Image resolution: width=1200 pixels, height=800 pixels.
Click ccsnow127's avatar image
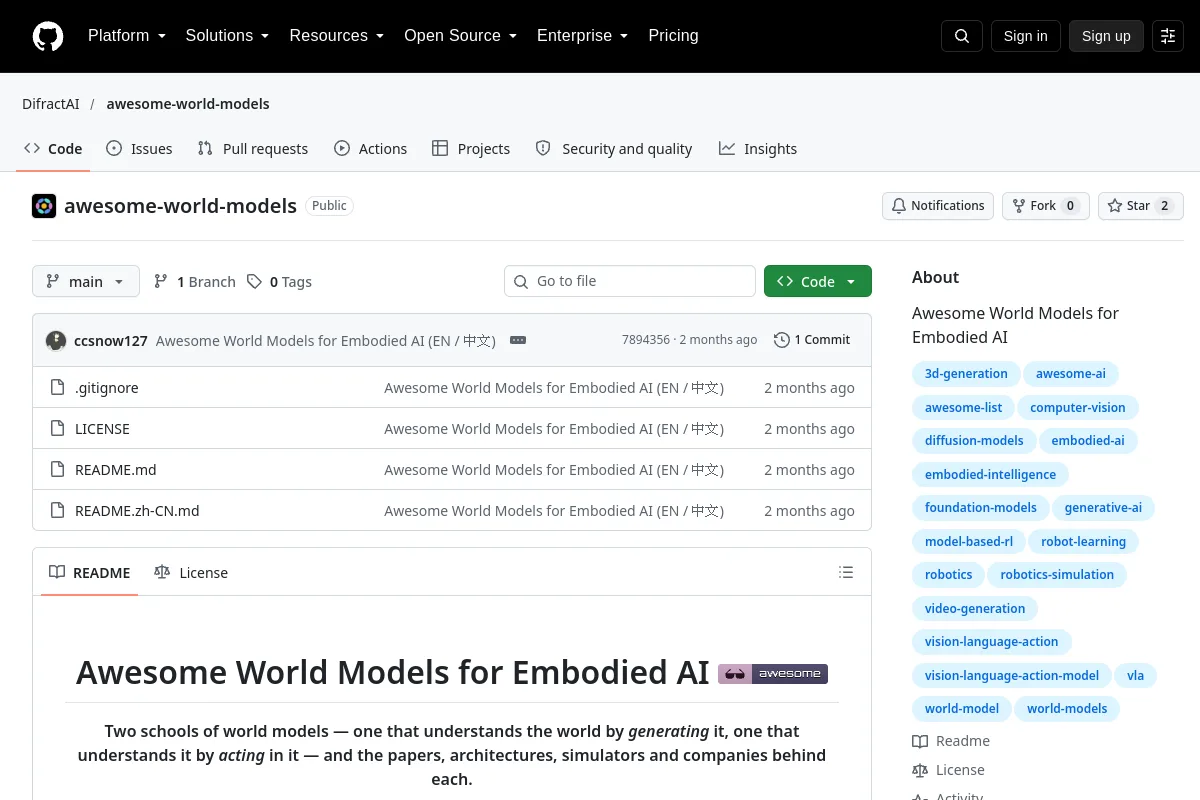pyautogui.click(x=56, y=340)
